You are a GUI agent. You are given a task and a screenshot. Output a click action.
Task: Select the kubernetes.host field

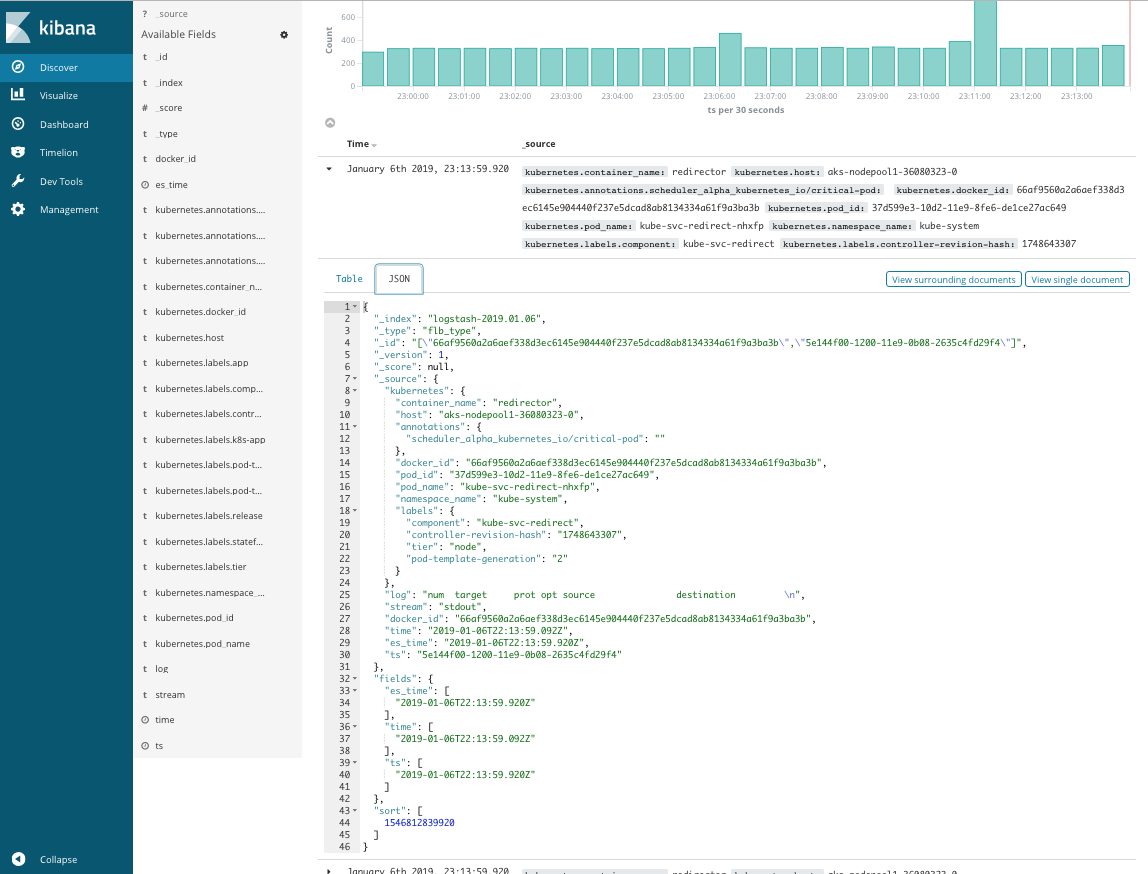(190, 338)
